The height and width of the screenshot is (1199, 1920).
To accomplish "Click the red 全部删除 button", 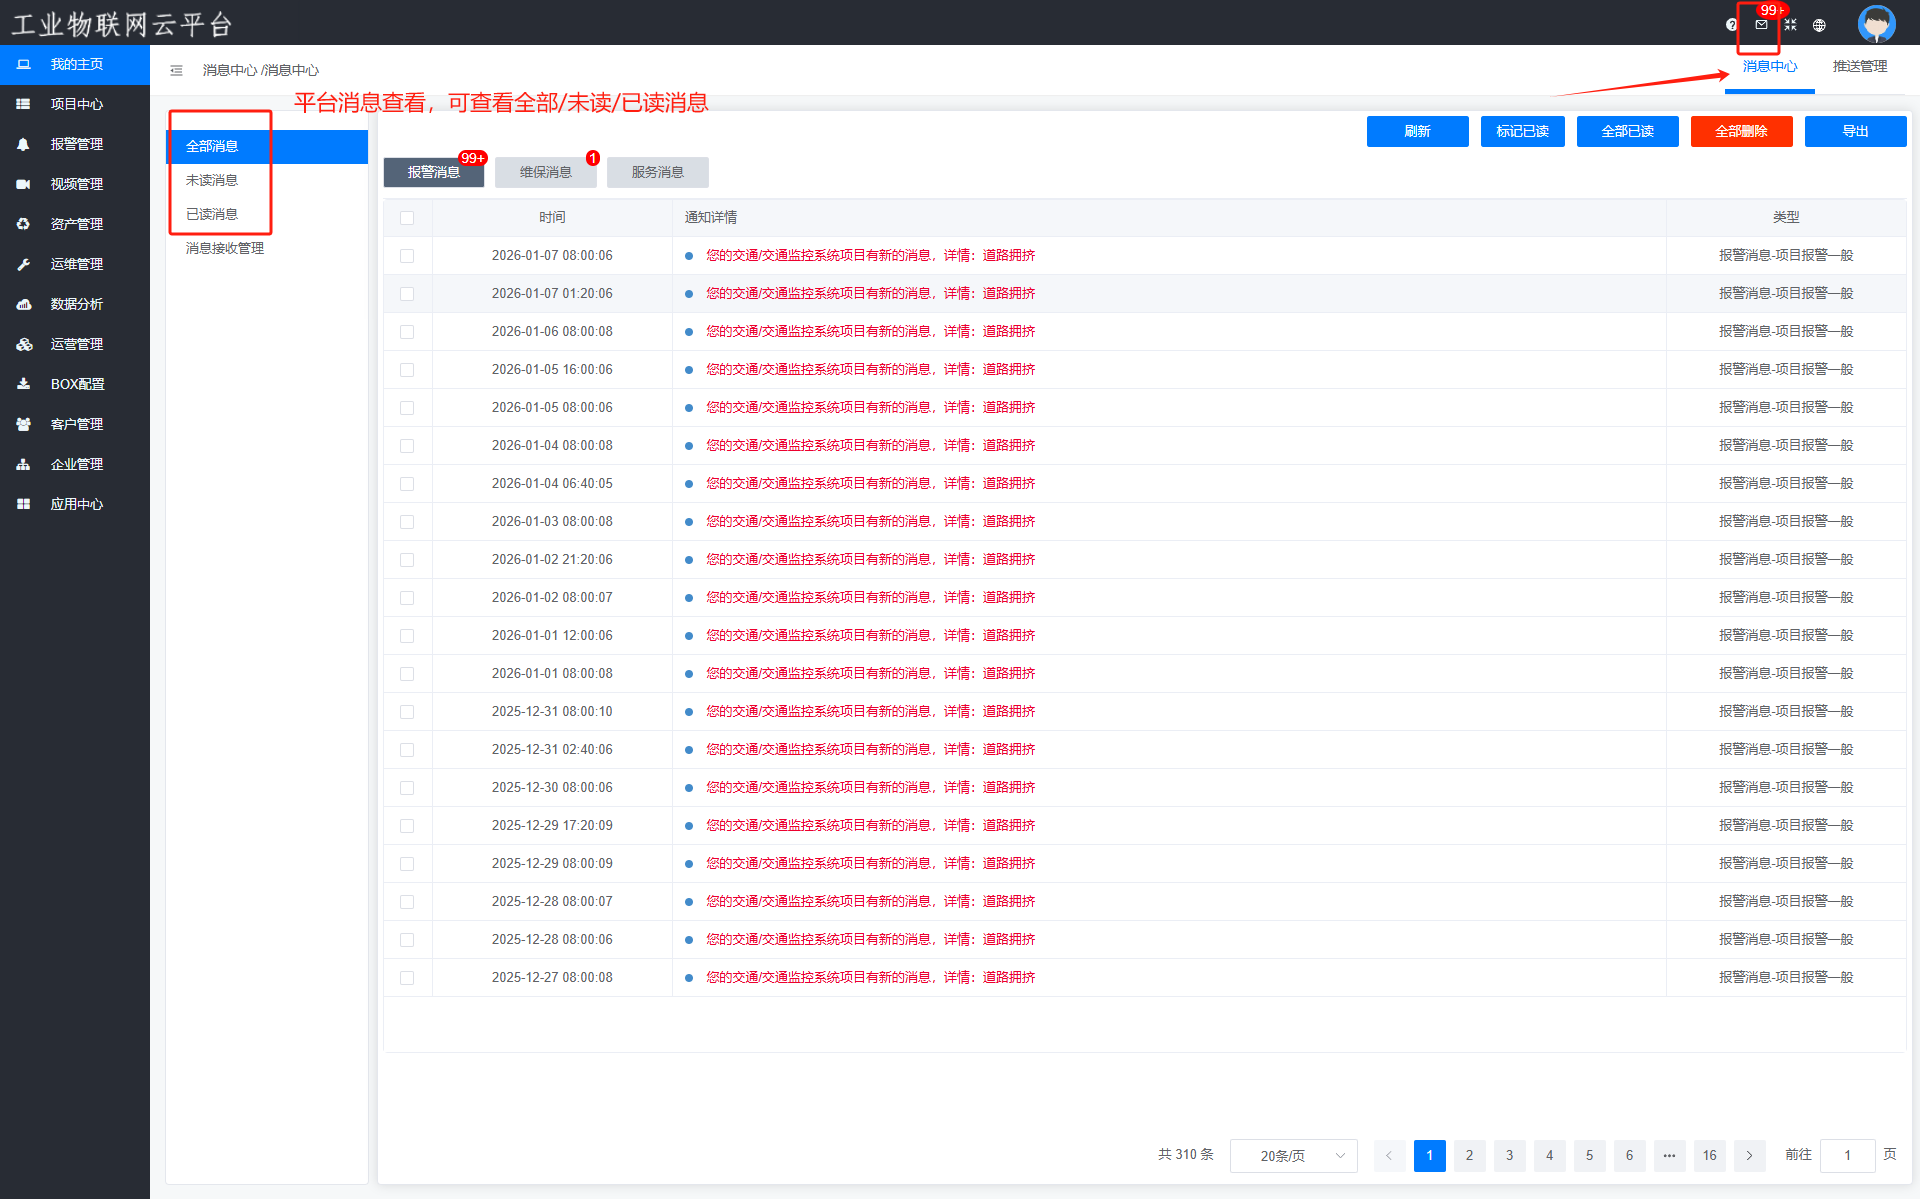I will click(x=1741, y=131).
